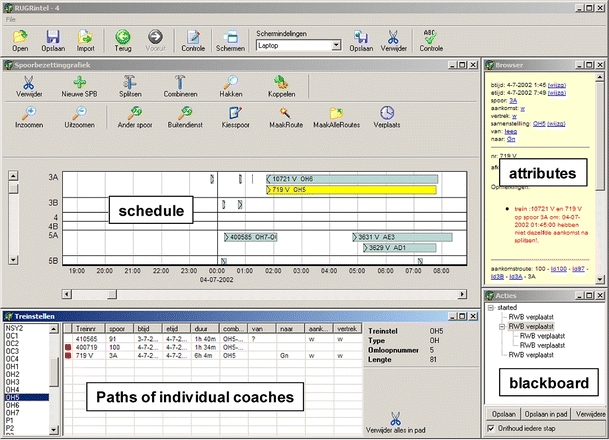Select the Kiesspoor tool

click(x=235, y=113)
